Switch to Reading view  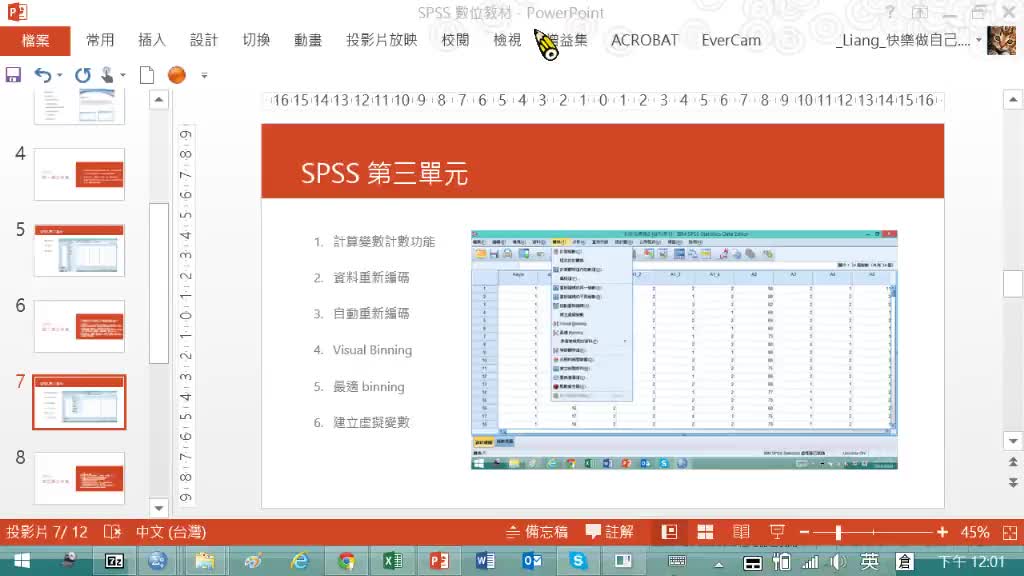tap(741, 532)
